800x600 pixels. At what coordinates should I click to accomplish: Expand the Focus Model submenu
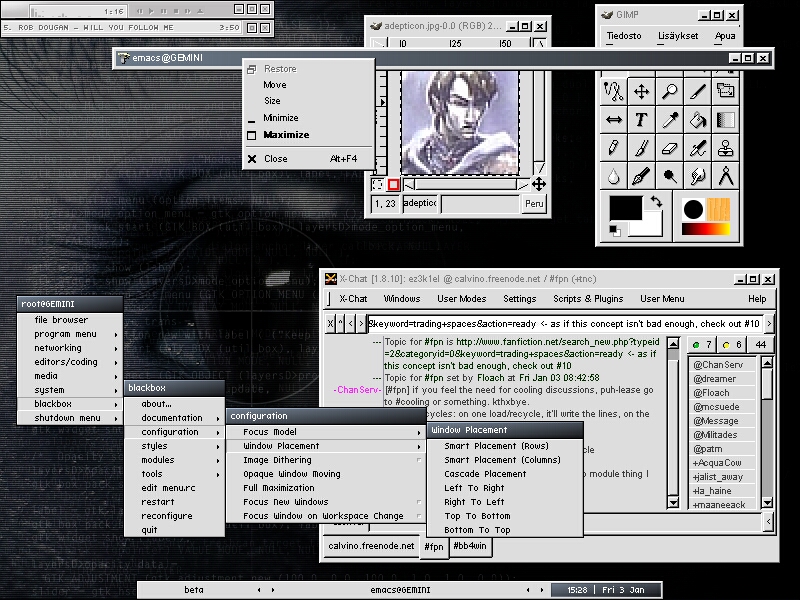tap(326, 432)
